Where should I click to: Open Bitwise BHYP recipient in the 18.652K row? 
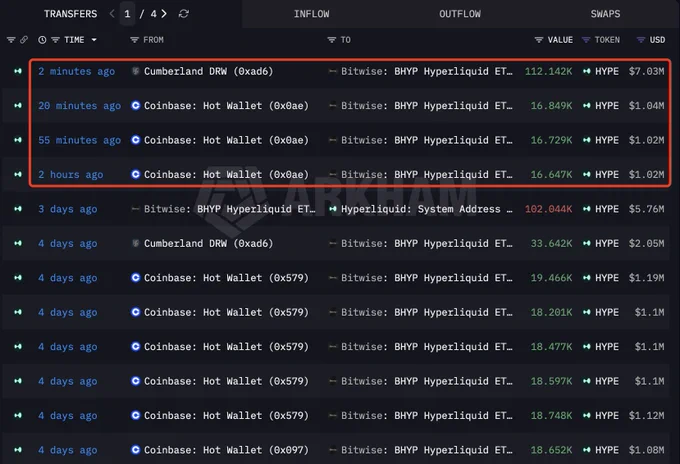pyautogui.click(x=427, y=450)
